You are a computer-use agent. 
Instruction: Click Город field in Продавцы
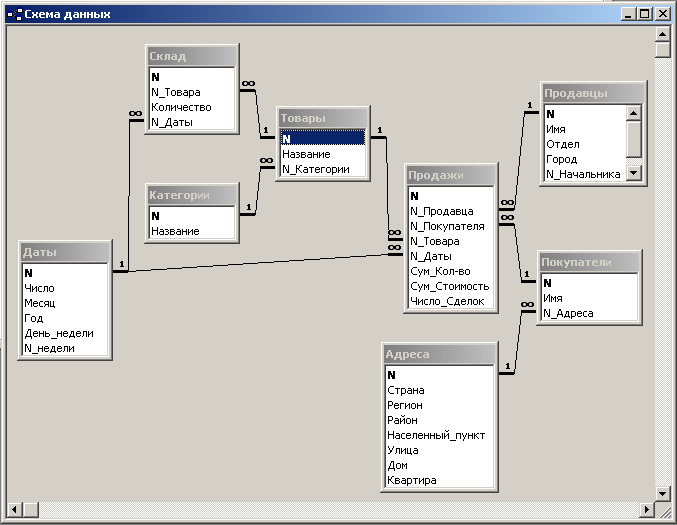tap(585, 159)
